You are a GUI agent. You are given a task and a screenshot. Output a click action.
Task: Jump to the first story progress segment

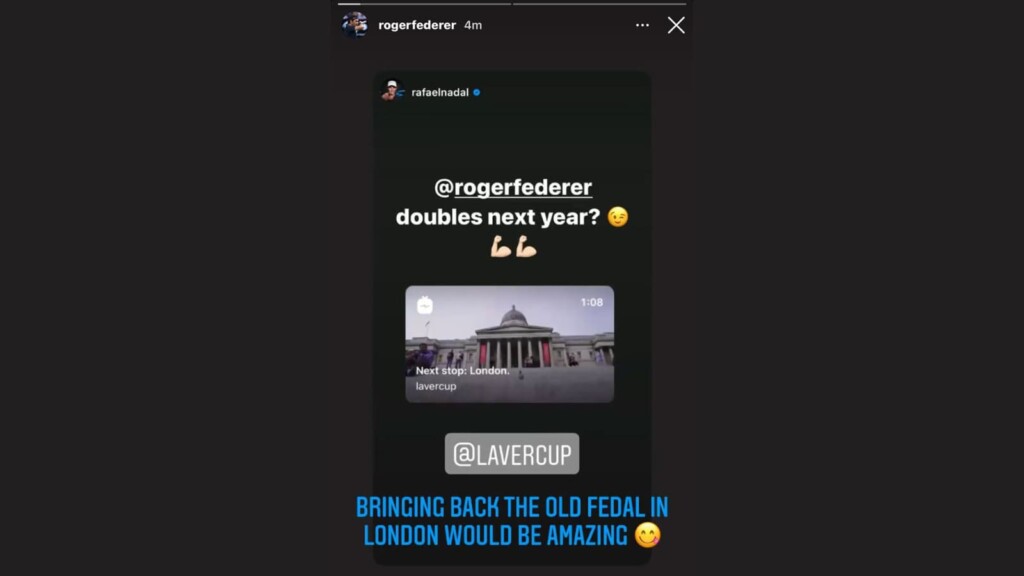click(424, 4)
